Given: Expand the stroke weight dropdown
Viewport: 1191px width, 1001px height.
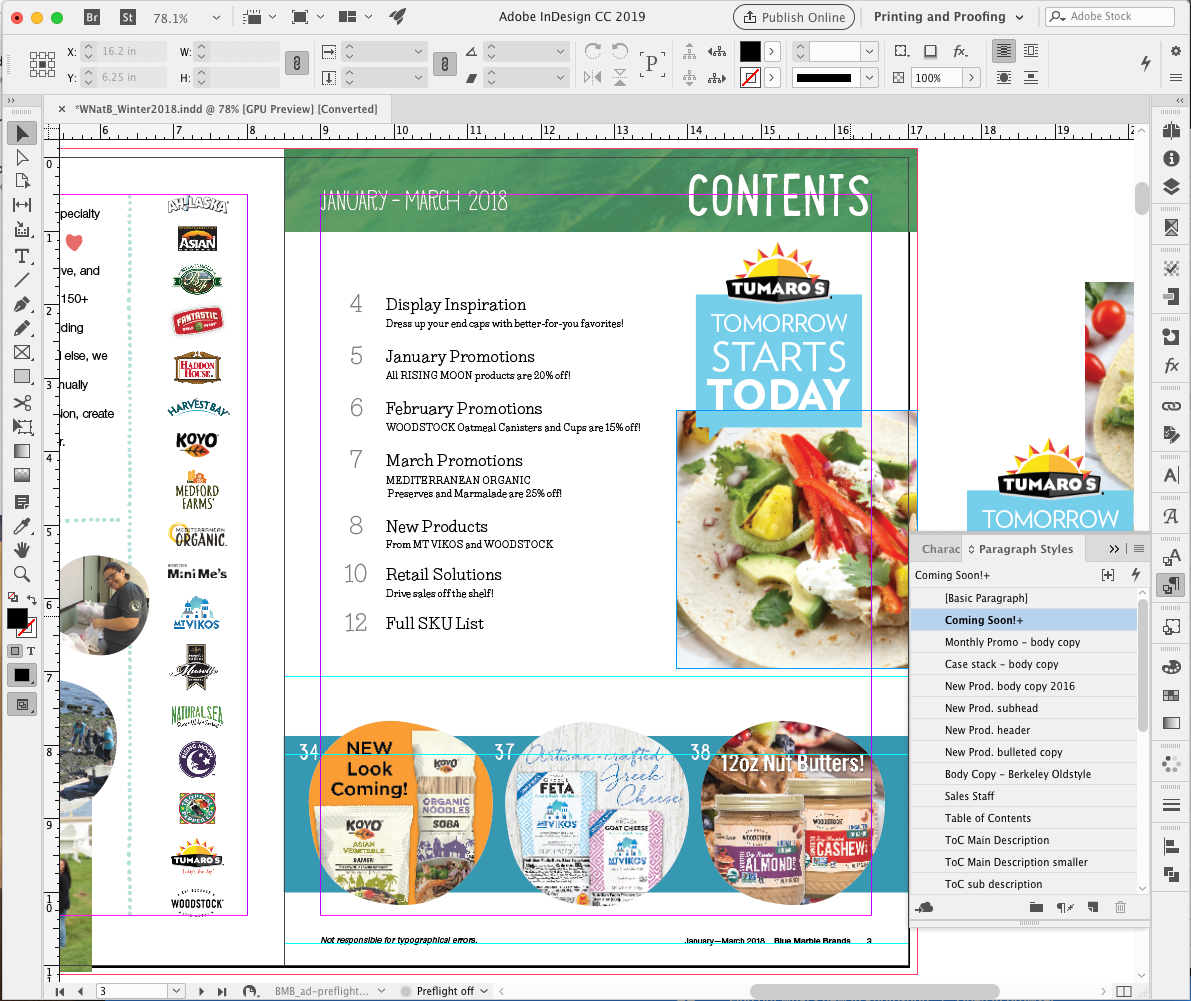Looking at the screenshot, I should [x=870, y=52].
